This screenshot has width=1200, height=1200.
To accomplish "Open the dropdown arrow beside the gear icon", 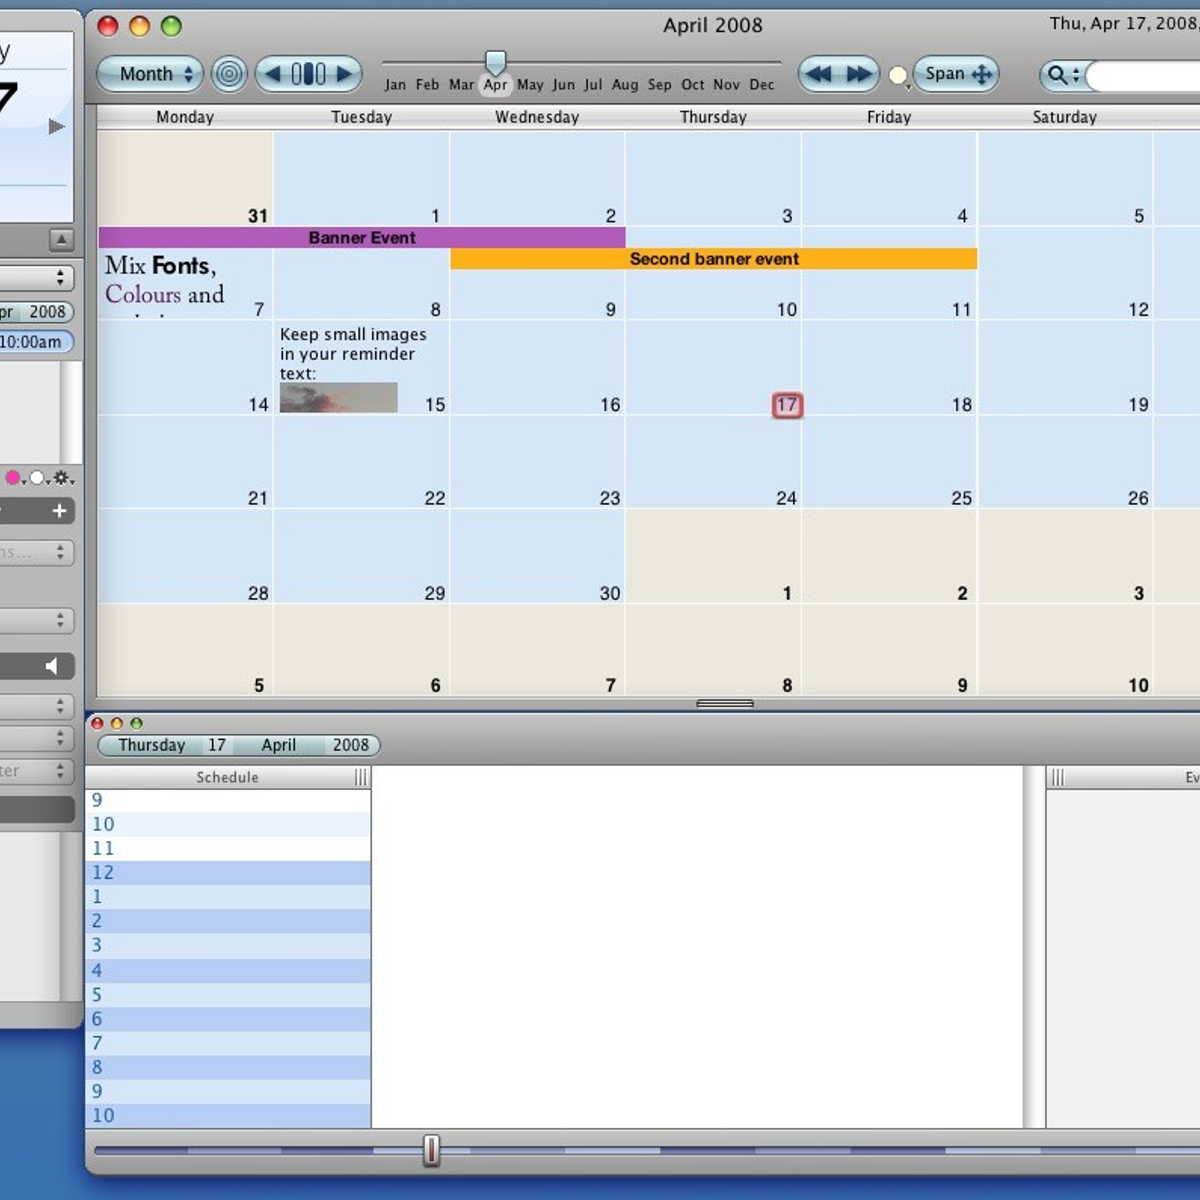I will coord(71,484).
